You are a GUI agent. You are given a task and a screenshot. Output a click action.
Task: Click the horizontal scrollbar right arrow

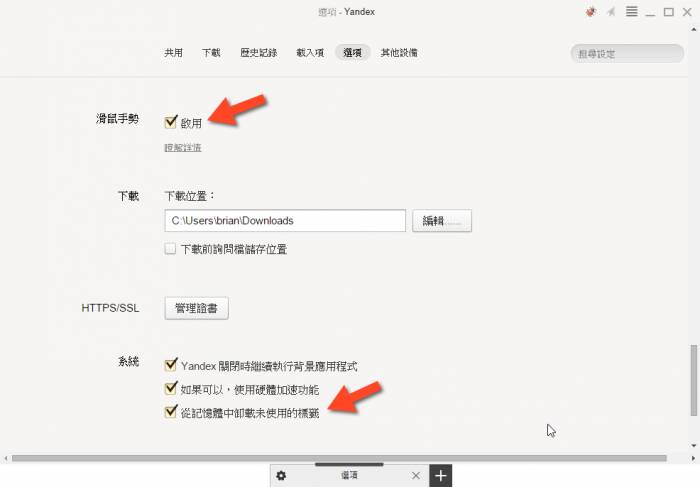point(693,458)
